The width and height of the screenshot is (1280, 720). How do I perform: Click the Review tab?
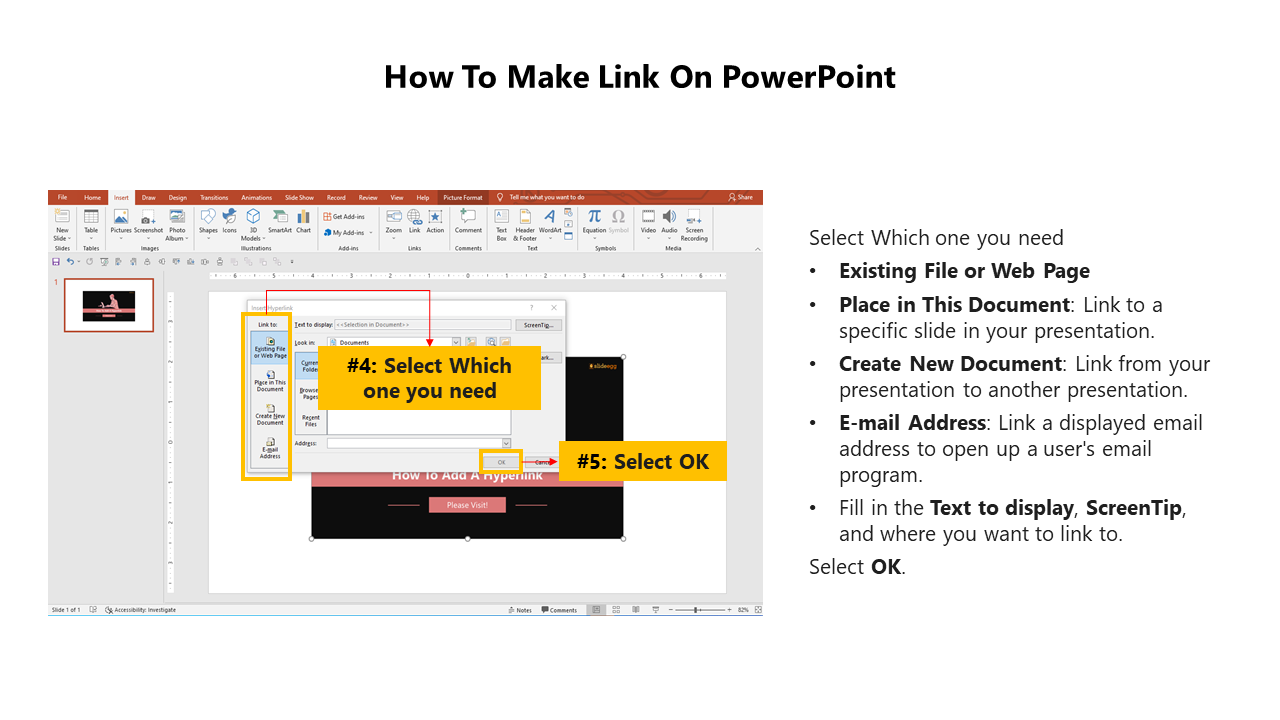coord(368,197)
